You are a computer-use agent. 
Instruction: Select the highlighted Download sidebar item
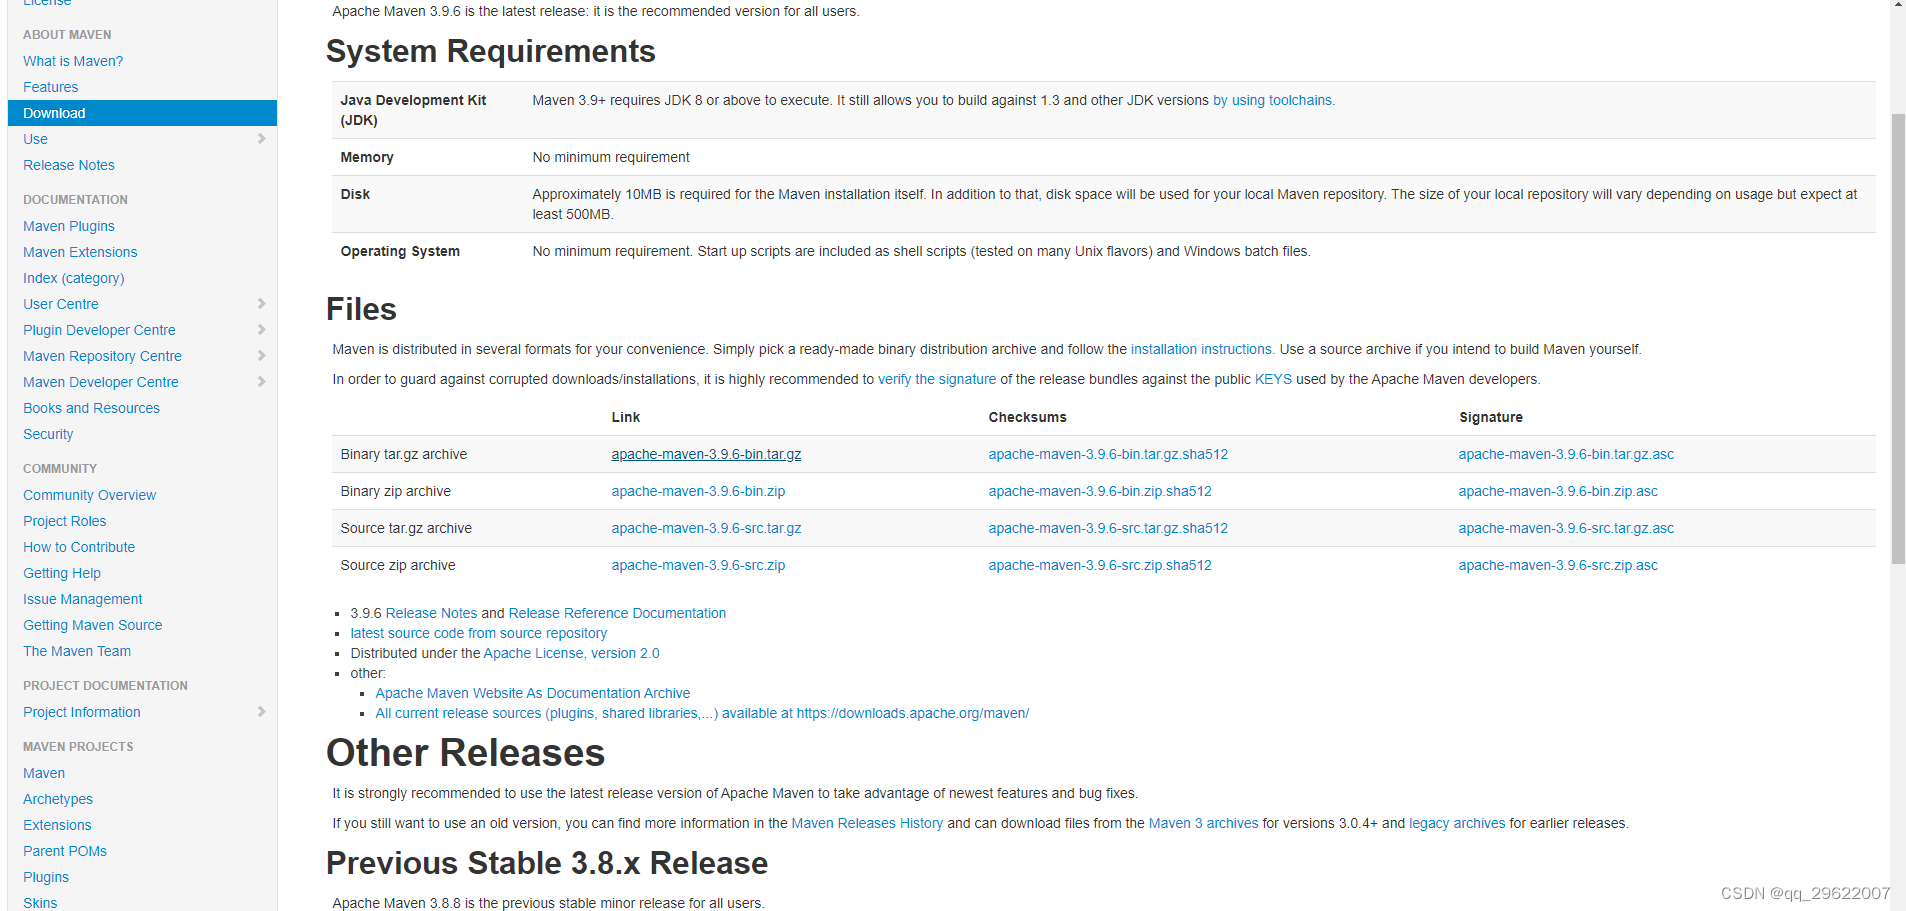(142, 113)
